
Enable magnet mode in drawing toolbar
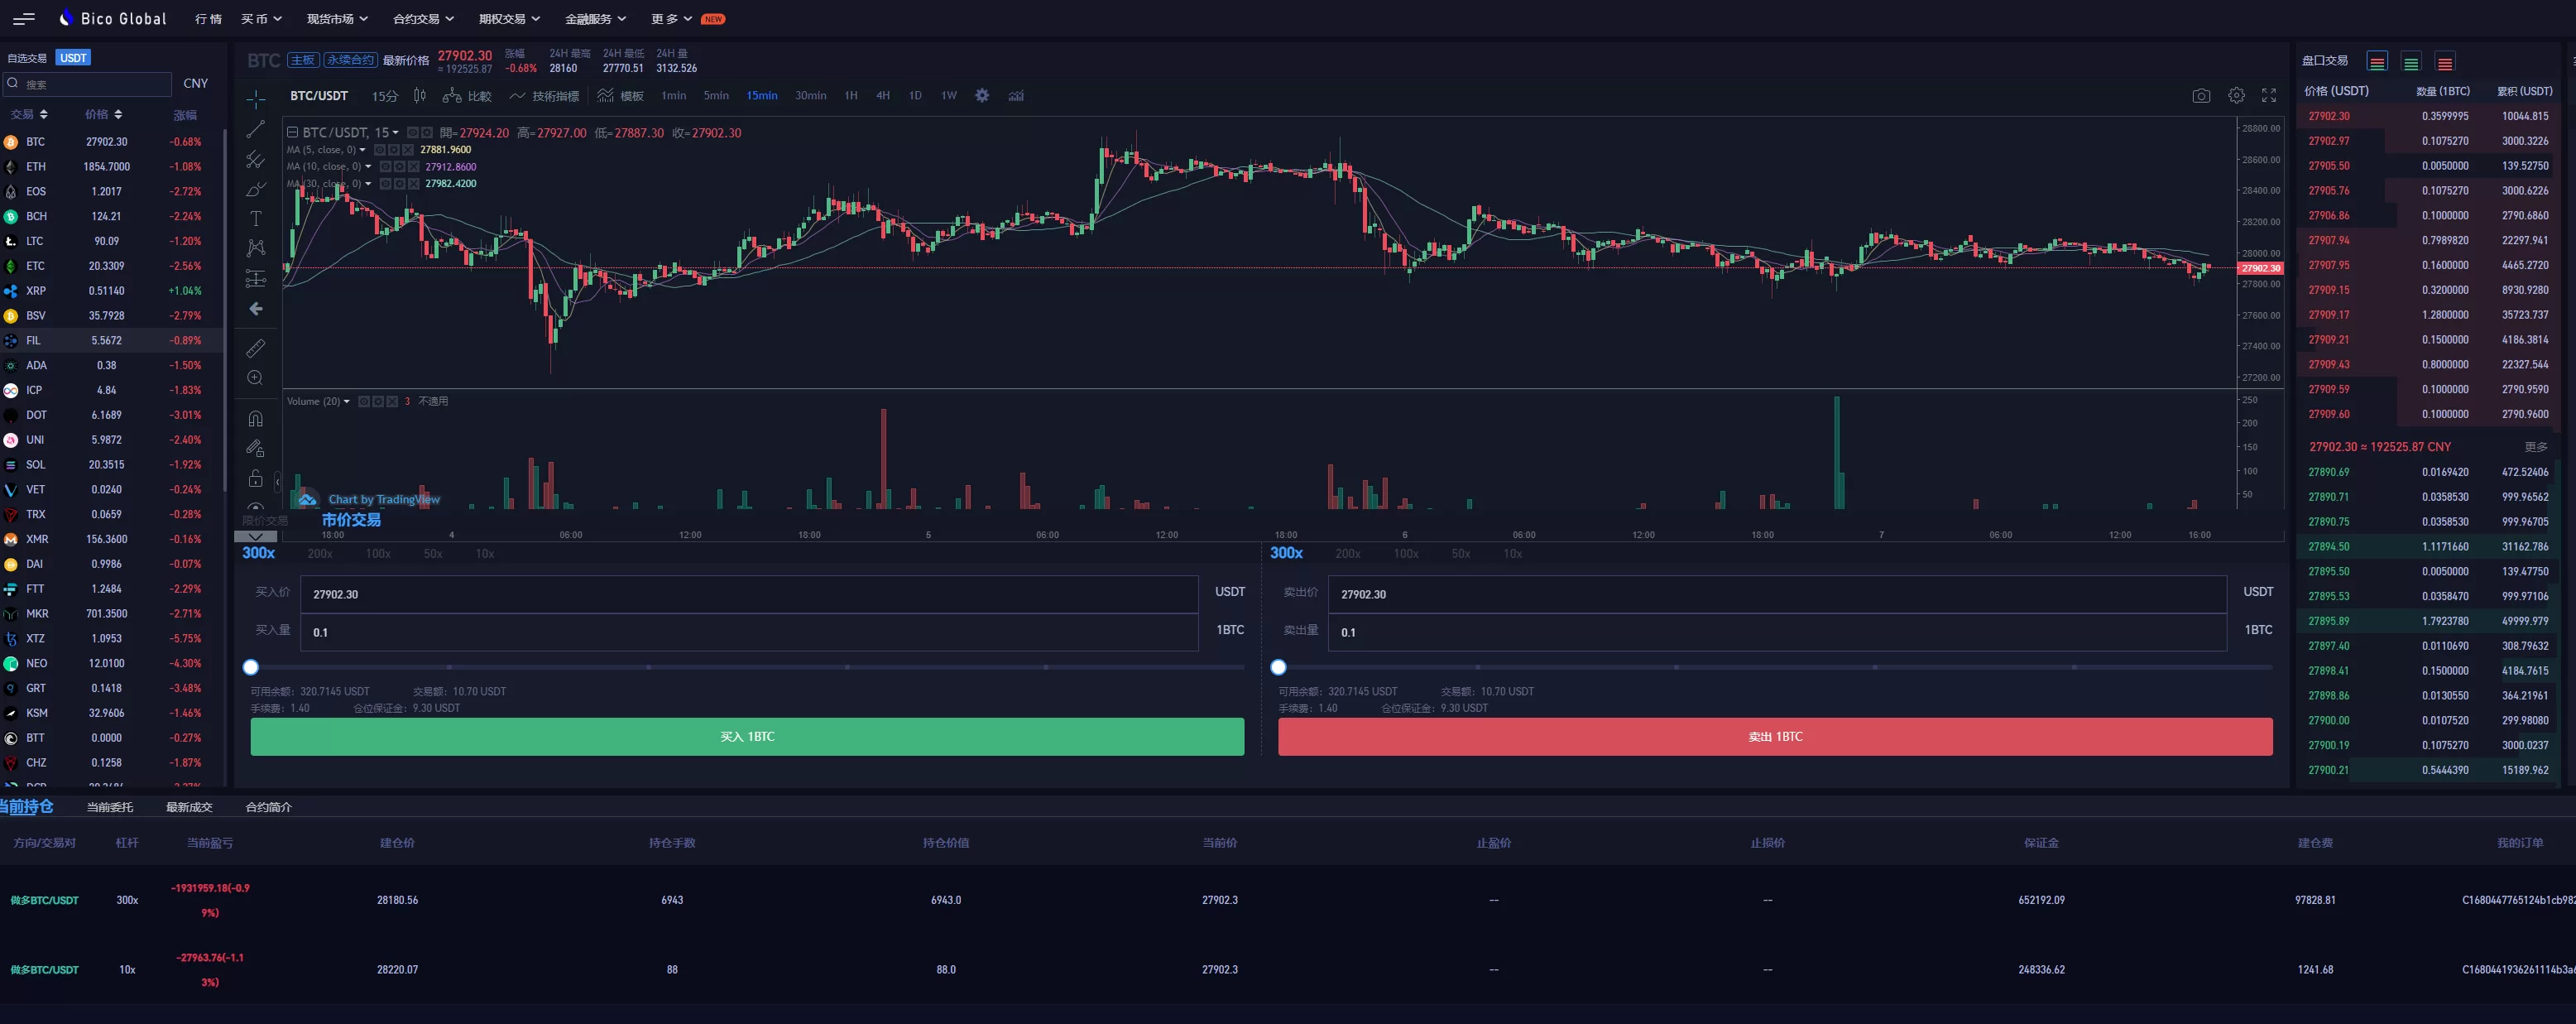[x=256, y=419]
